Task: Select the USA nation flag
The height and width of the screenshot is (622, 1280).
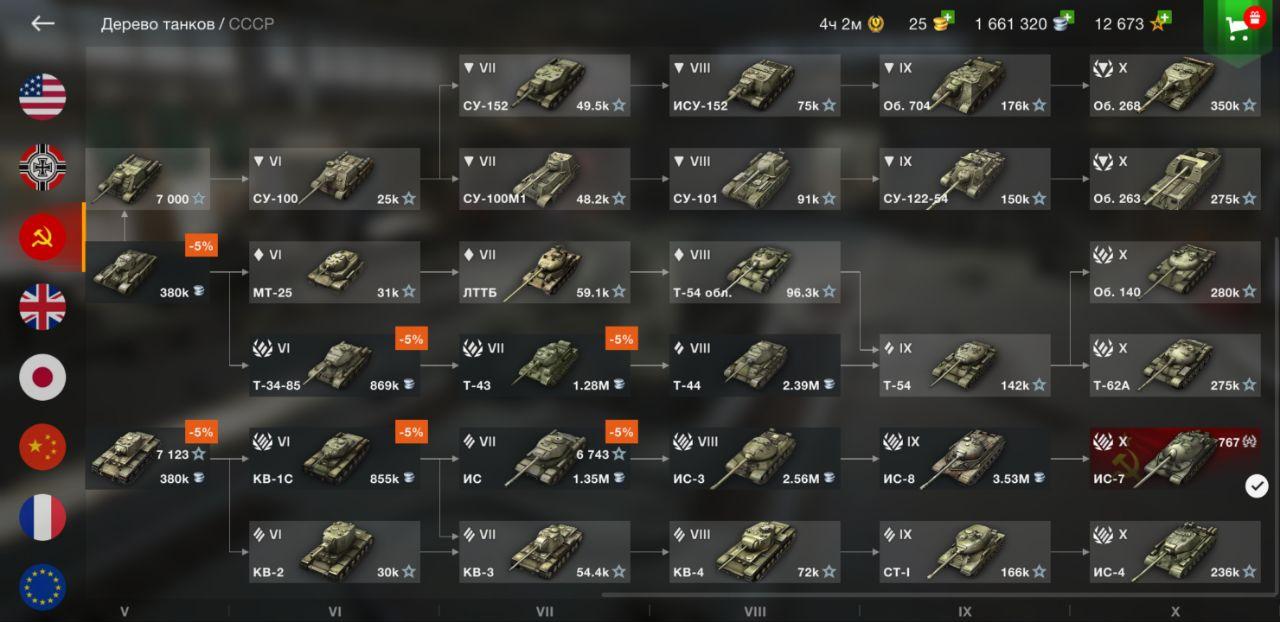Action: tap(43, 97)
